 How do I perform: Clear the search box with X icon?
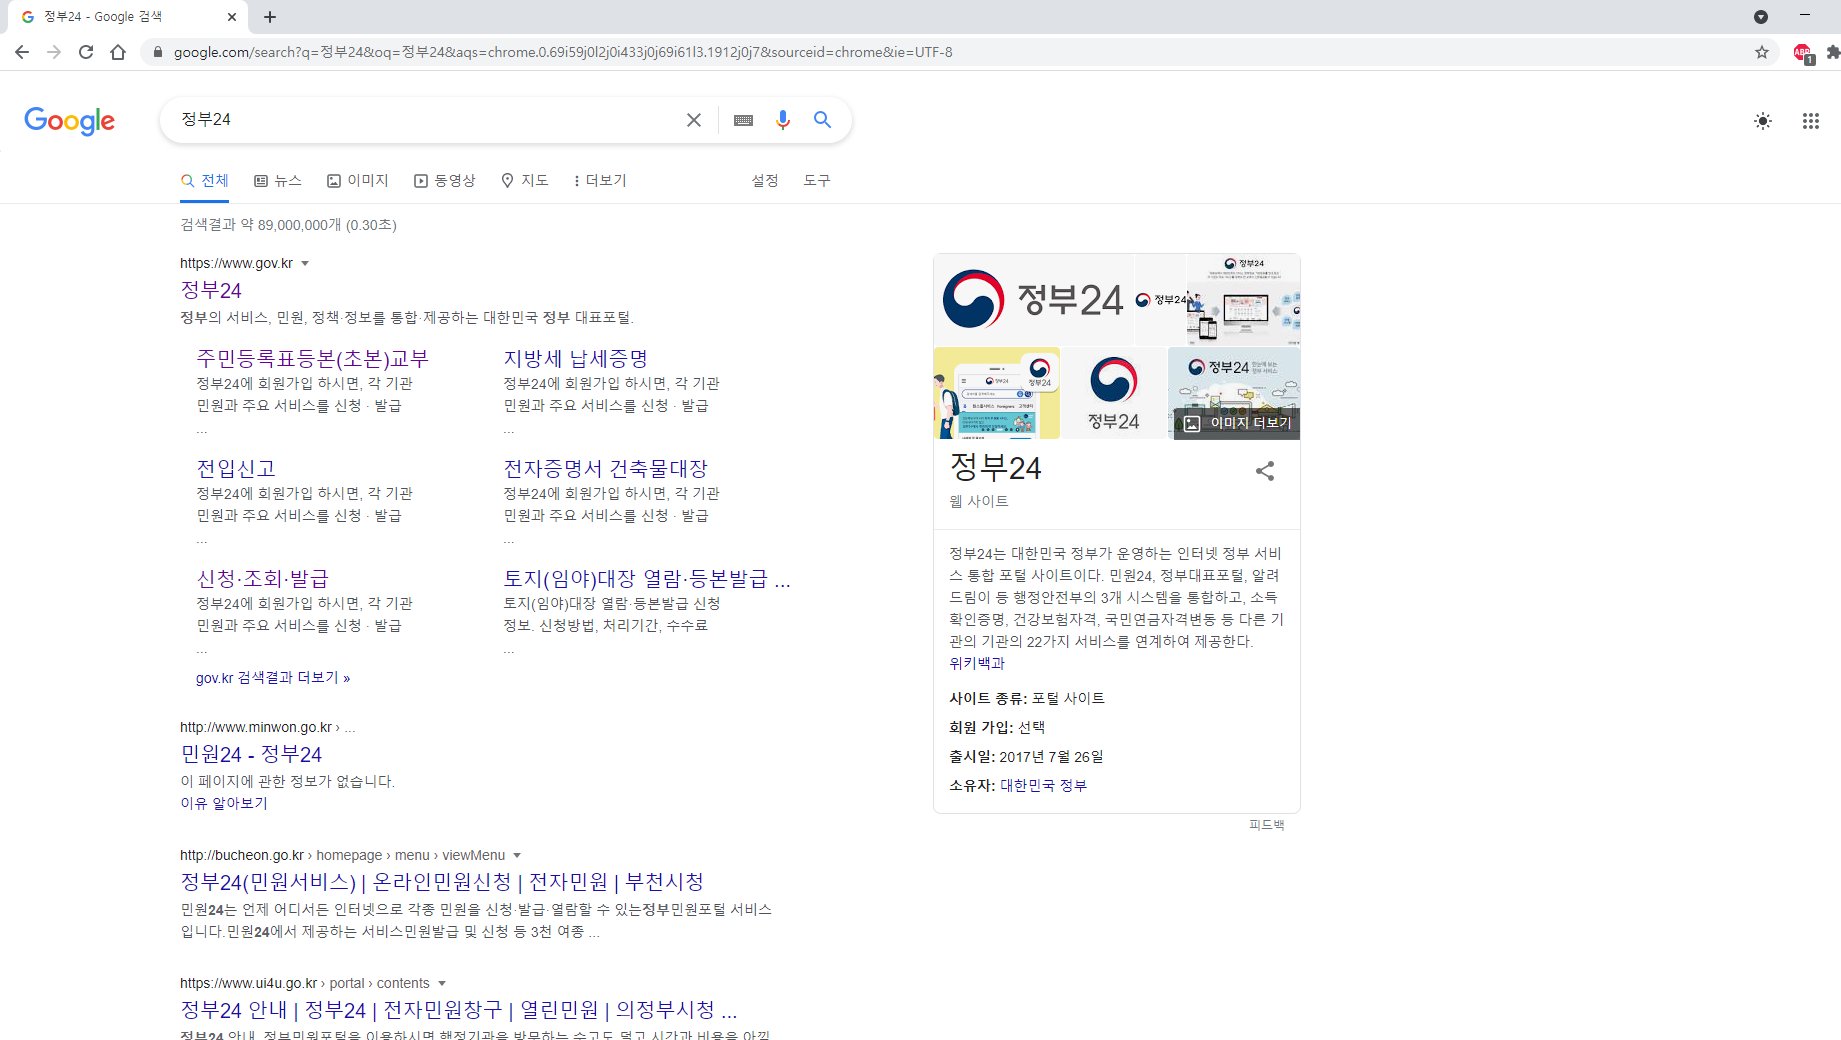pyautogui.click(x=694, y=120)
